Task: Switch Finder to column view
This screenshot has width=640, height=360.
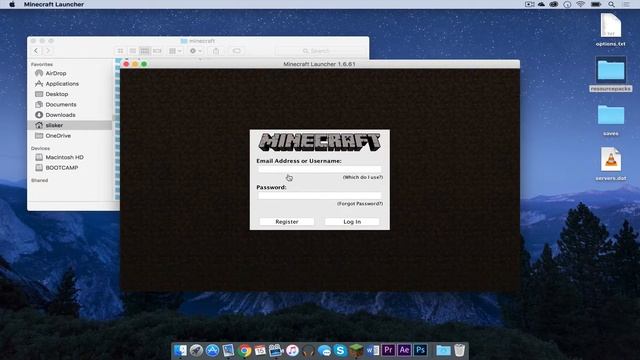Action: coord(145,51)
